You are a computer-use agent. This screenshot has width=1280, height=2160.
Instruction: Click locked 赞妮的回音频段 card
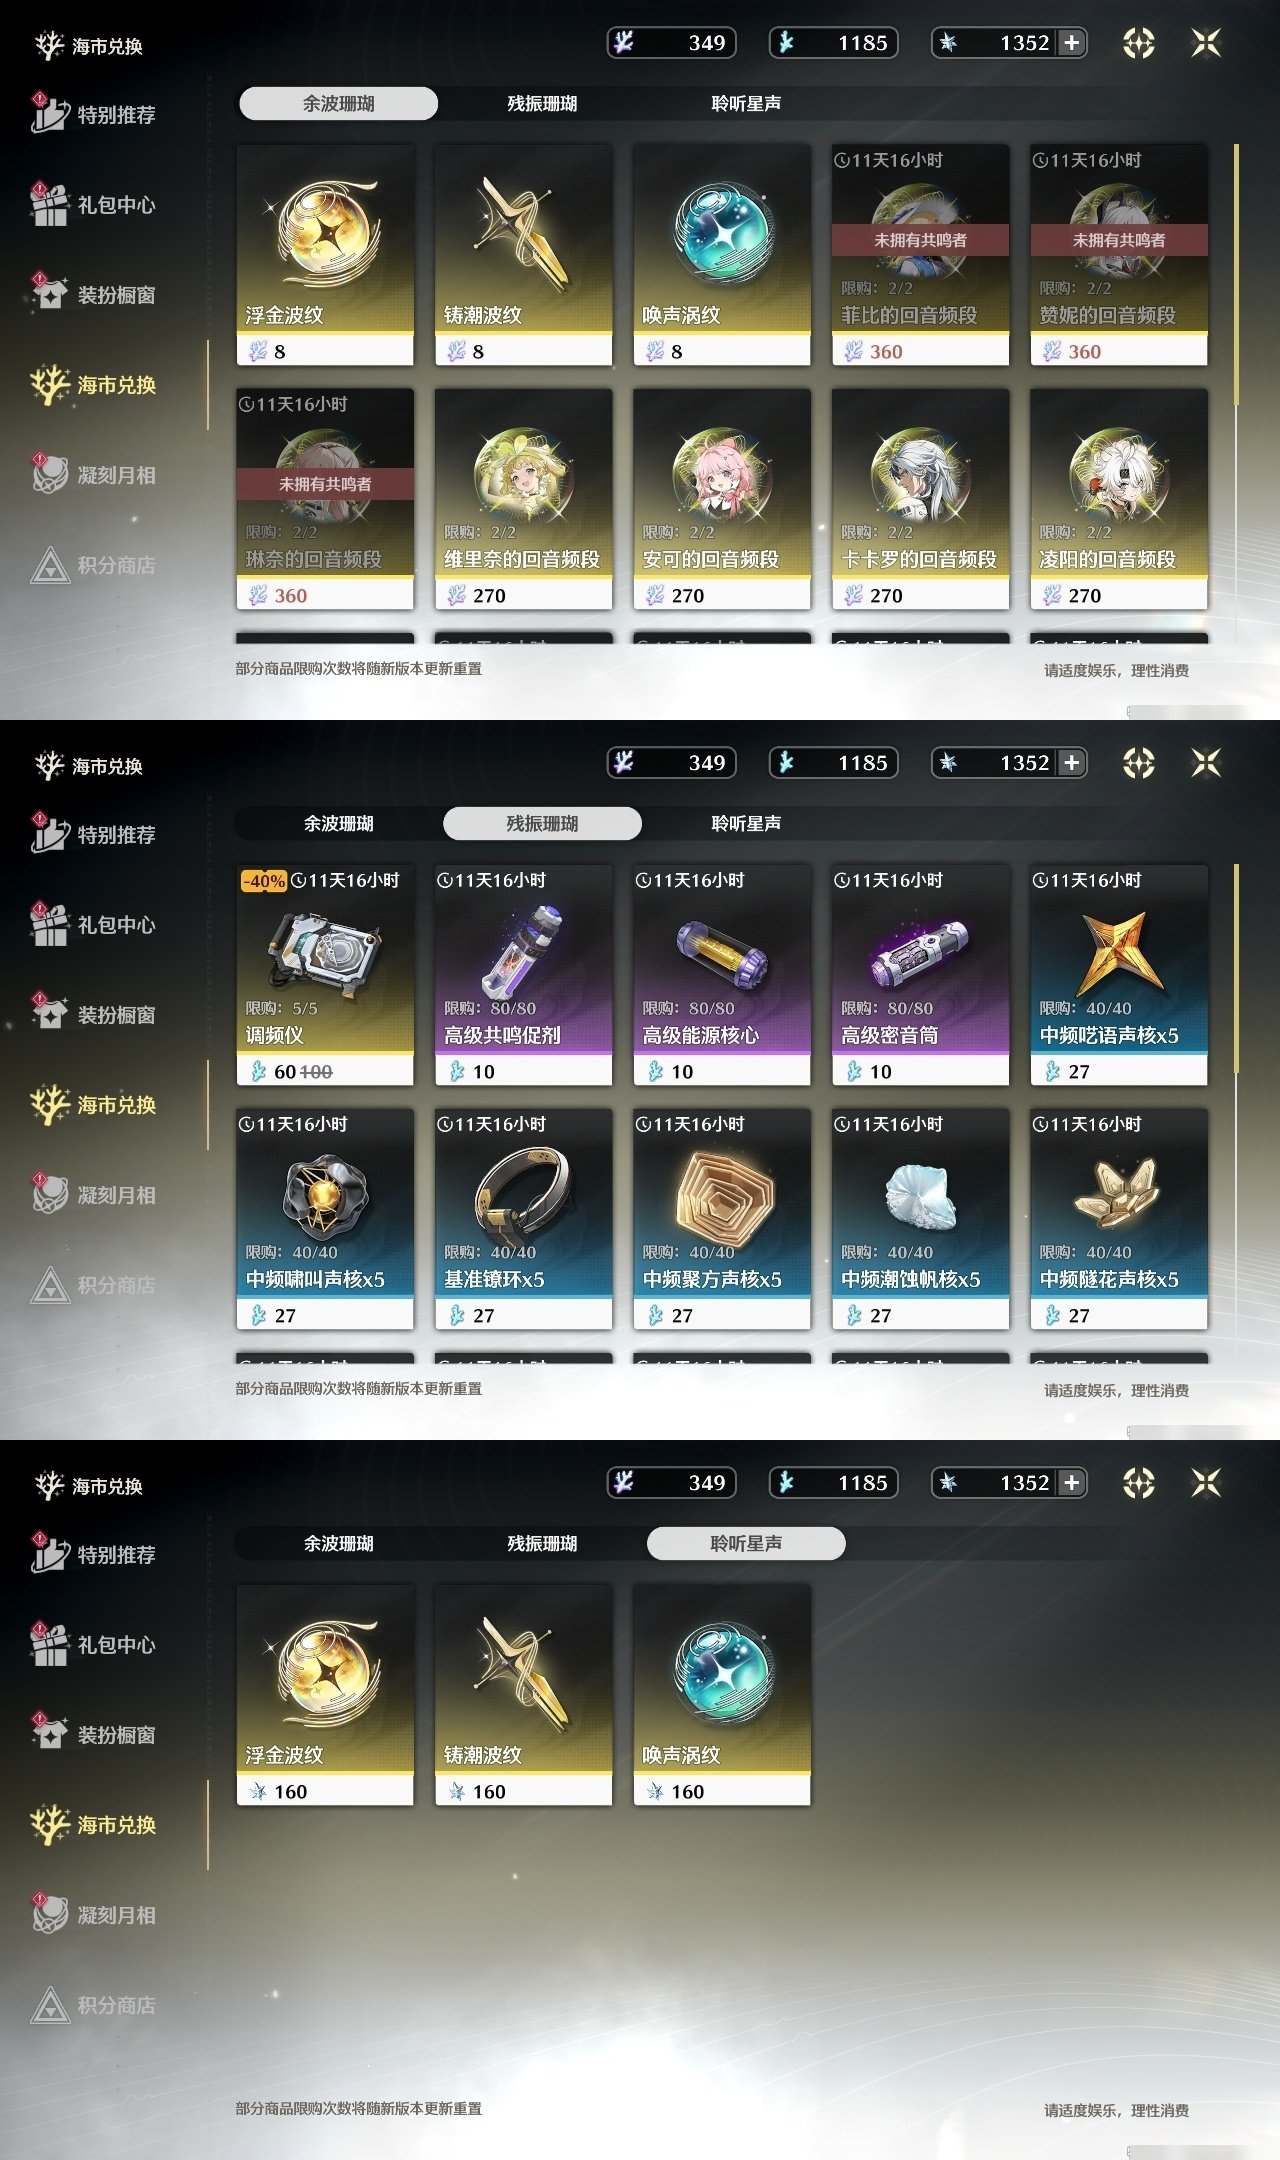click(x=1119, y=255)
